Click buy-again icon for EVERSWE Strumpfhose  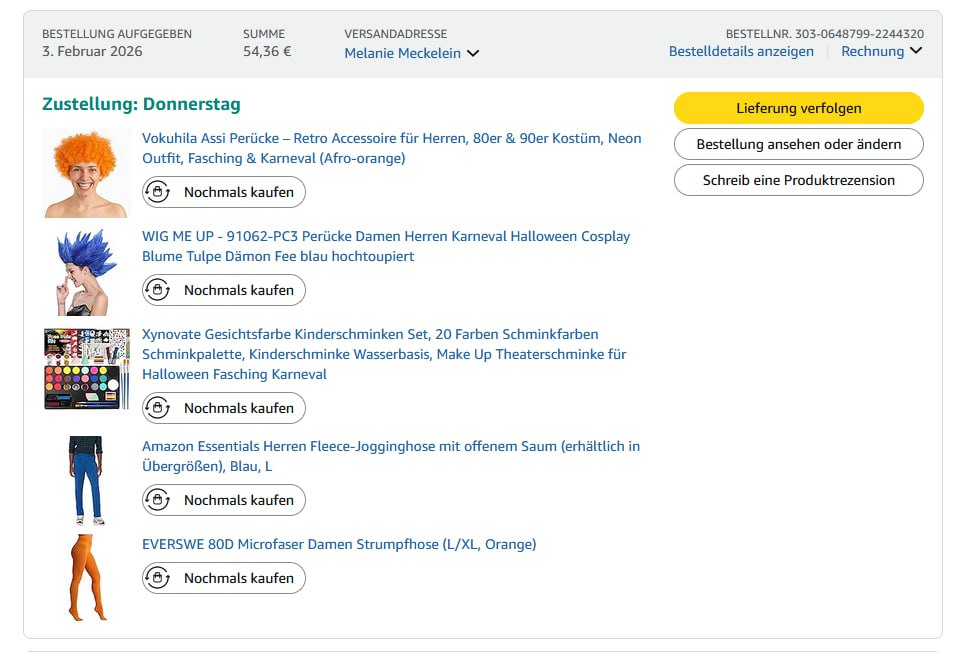pos(158,578)
